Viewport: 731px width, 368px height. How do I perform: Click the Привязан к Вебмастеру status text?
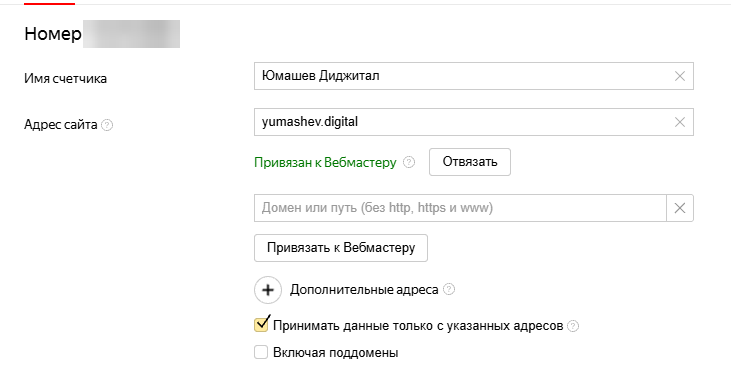click(325, 162)
